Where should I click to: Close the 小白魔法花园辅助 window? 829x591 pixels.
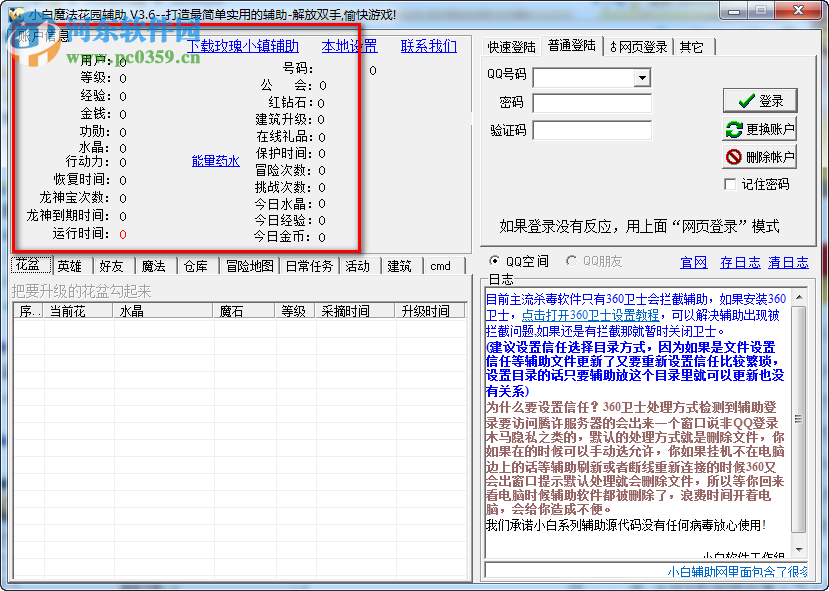coord(799,11)
